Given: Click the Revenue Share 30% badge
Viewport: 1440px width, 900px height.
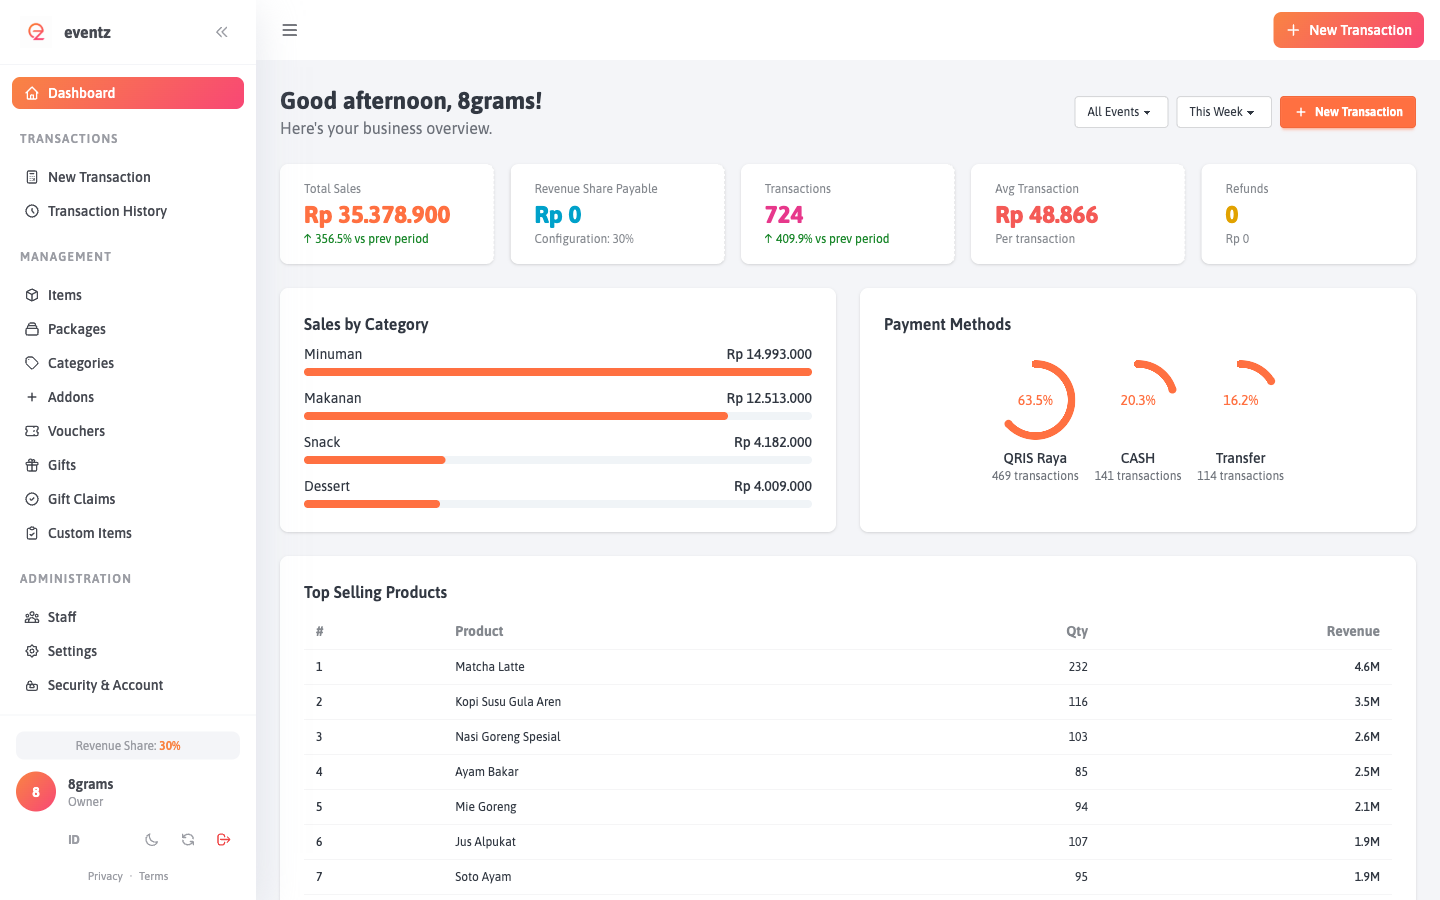Looking at the screenshot, I should pyautogui.click(x=128, y=746).
